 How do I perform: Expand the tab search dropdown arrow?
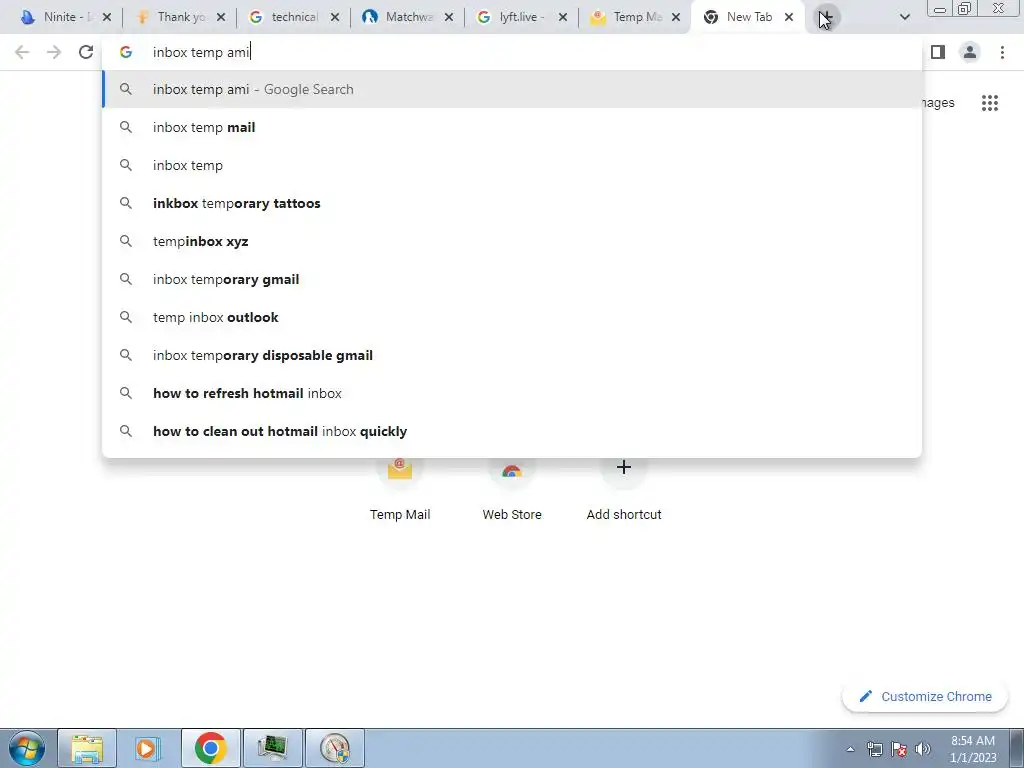[x=904, y=17]
